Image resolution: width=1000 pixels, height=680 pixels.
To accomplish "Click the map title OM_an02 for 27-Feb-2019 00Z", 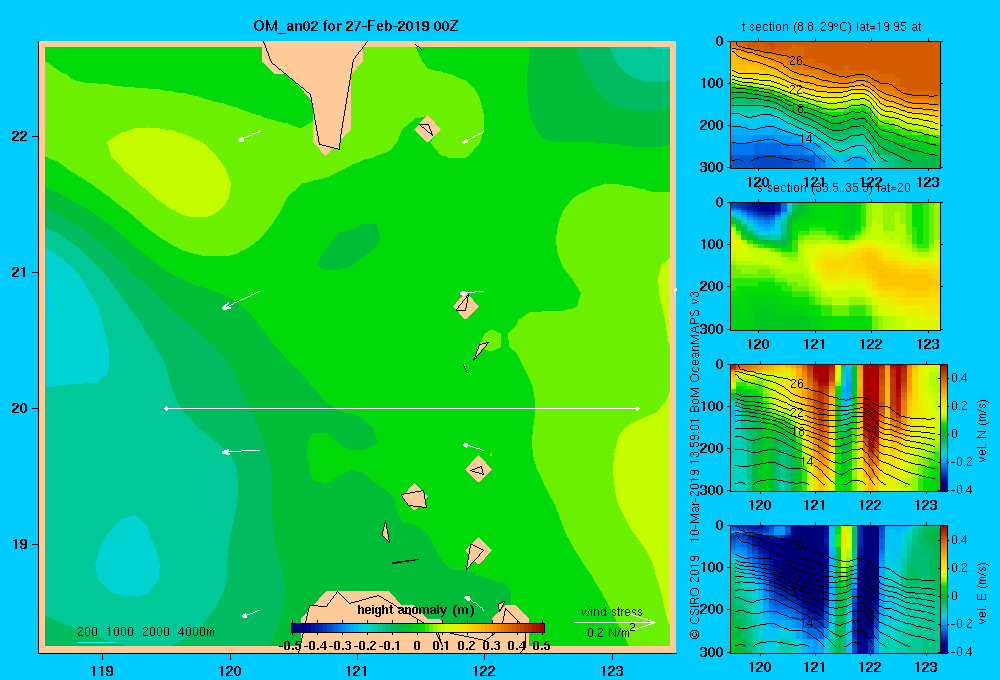I will click(x=355, y=26).
